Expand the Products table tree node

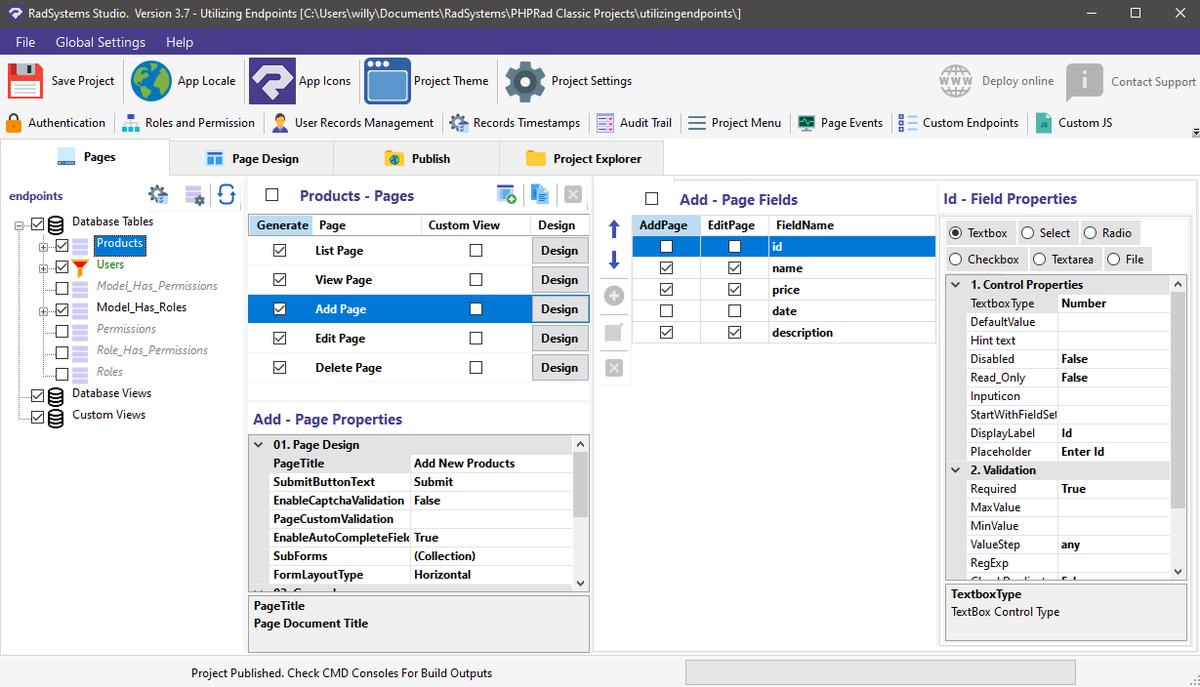[44, 245]
